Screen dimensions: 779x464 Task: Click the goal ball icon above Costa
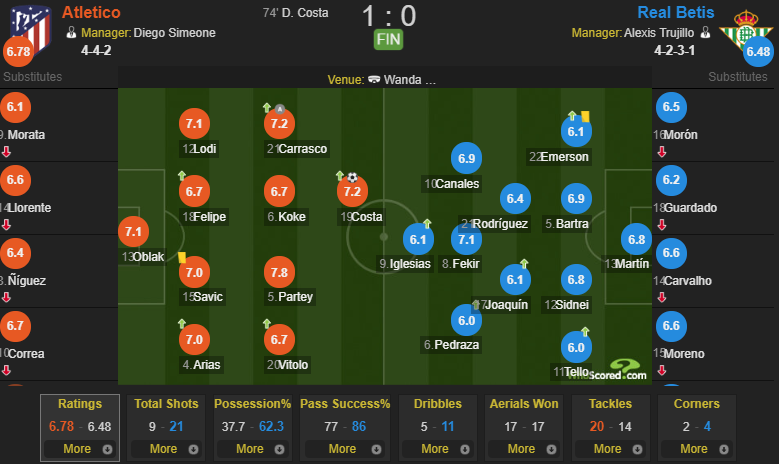tap(352, 177)
